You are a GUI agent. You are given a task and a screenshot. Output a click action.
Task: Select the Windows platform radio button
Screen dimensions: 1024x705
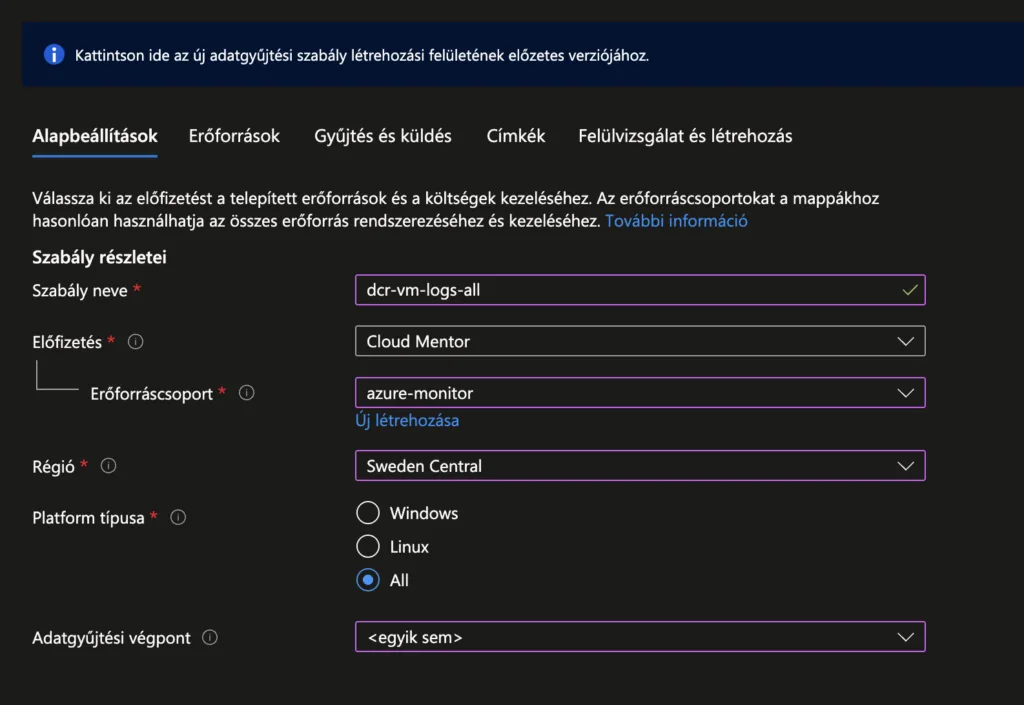[368, 513]
